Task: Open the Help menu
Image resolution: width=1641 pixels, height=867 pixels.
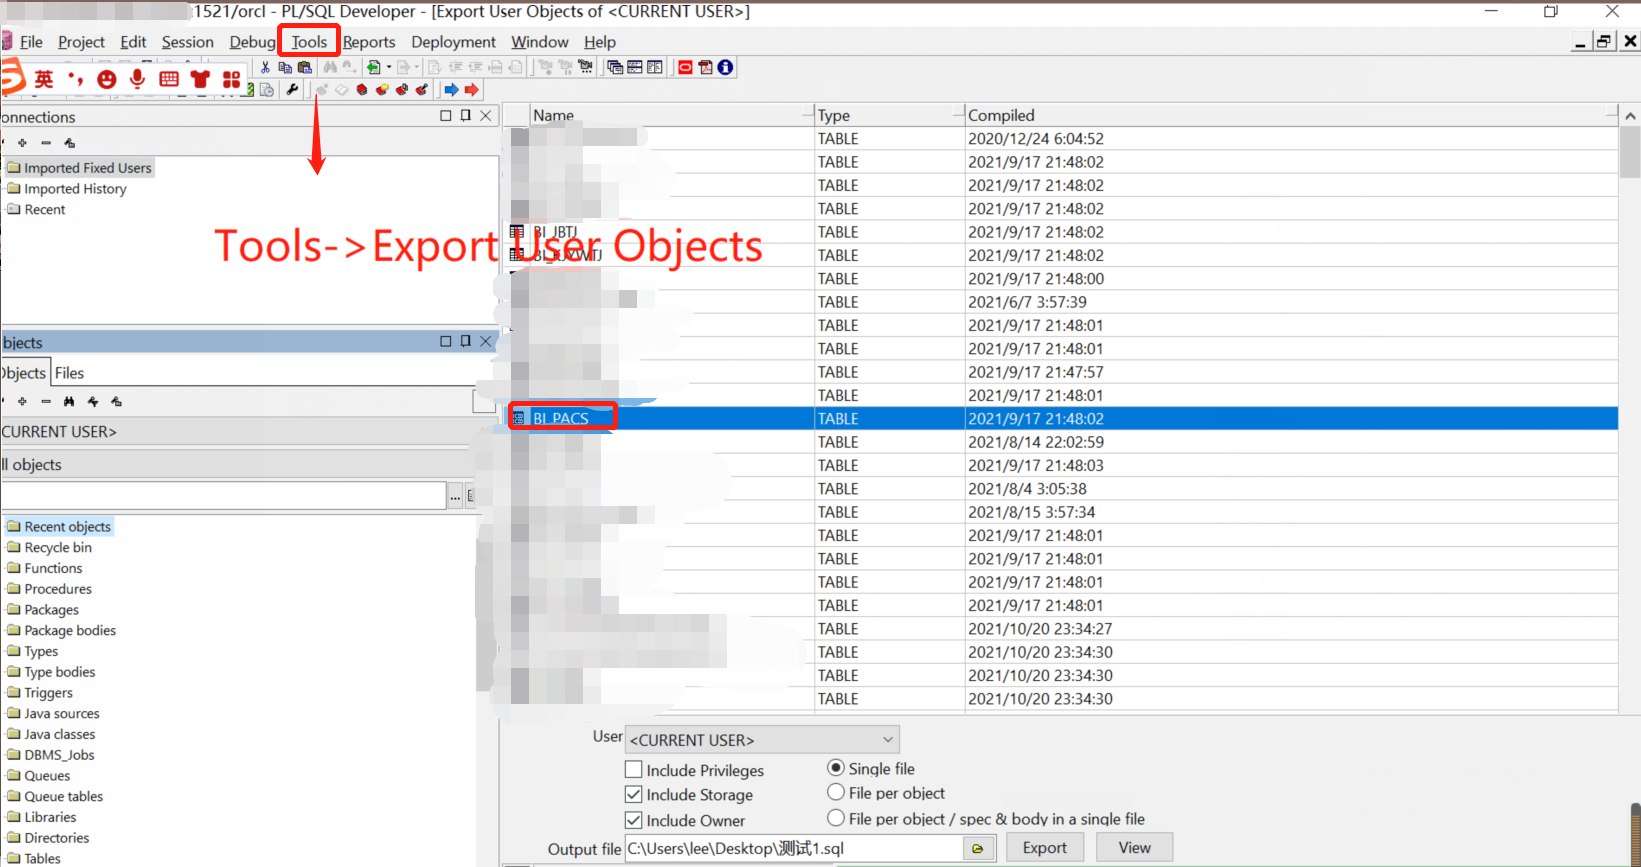Action: pos(600,42)
